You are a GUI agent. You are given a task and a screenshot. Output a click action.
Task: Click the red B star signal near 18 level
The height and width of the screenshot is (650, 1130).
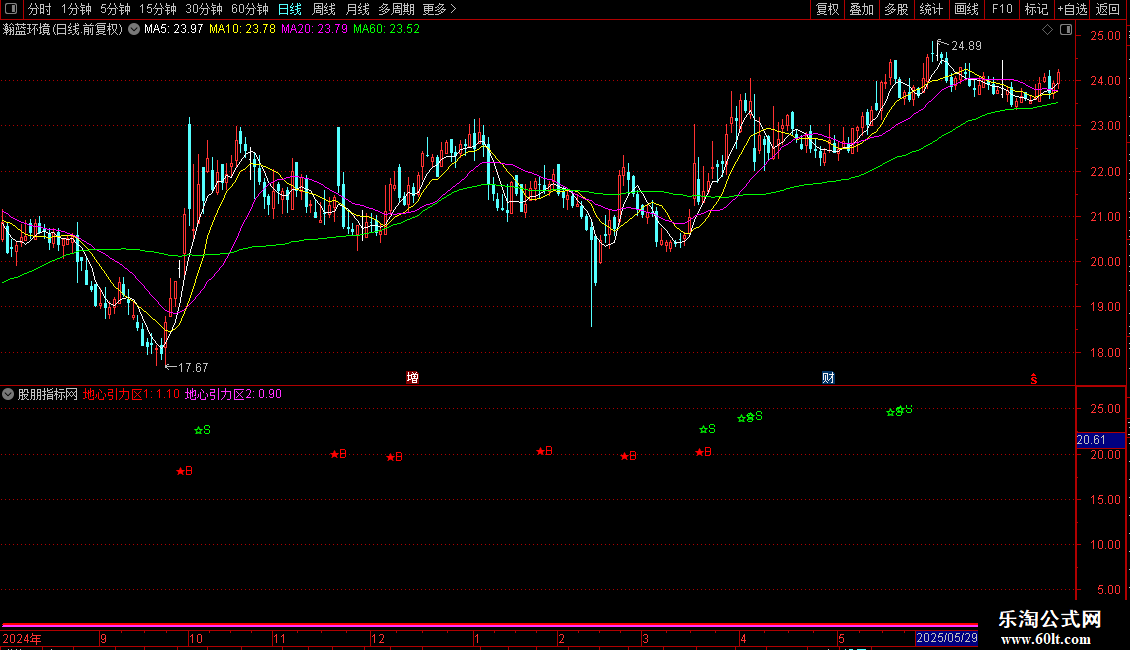(184, 471)
